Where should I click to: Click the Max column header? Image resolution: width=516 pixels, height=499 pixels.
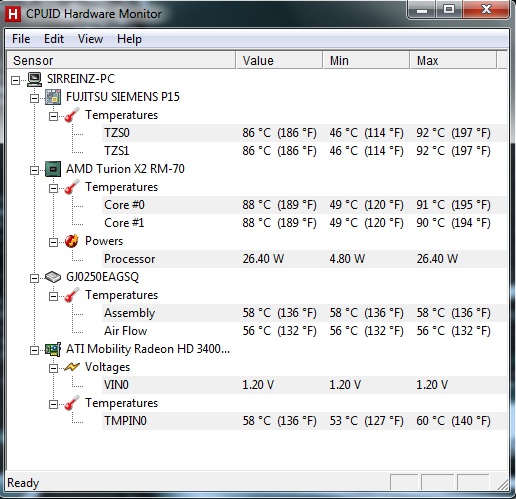453,60
